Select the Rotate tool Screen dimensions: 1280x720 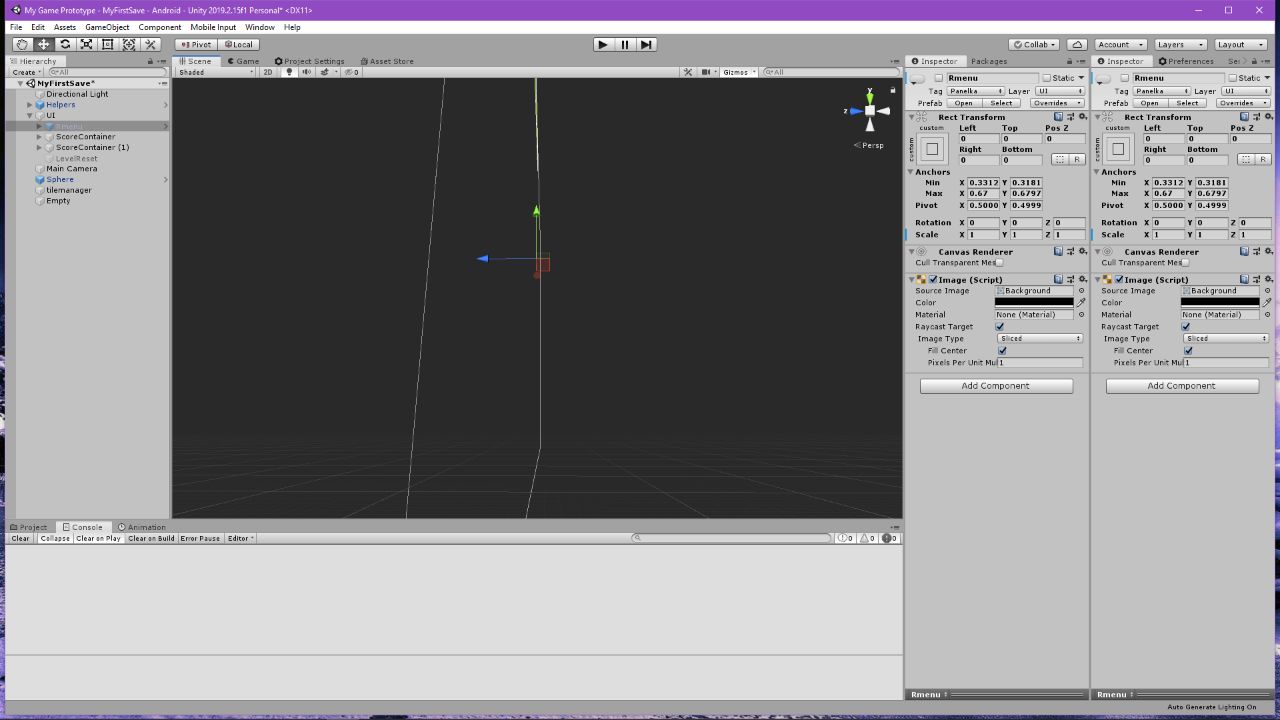click(x=65, y=44)
